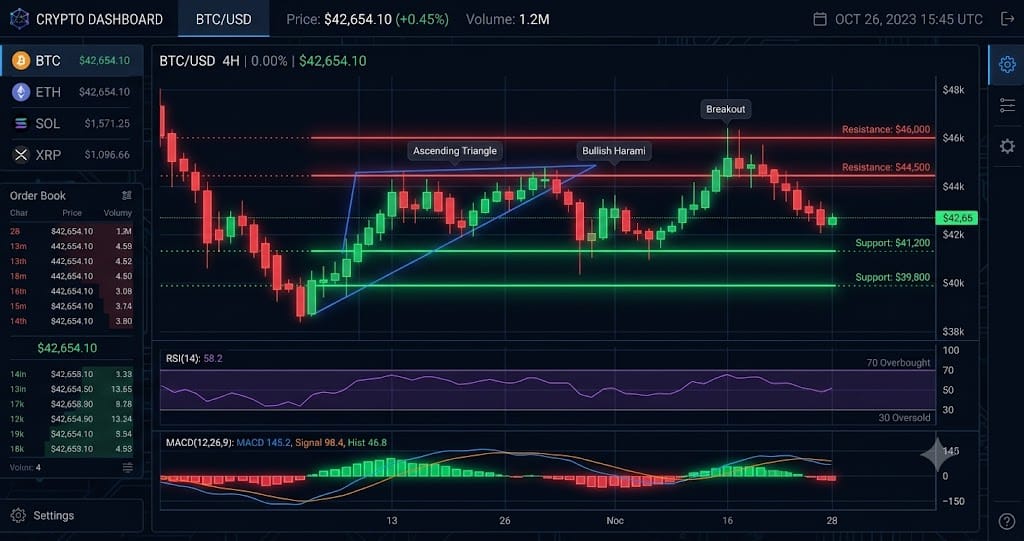Click the list icon at Order Book bottom

coord(127,467)
